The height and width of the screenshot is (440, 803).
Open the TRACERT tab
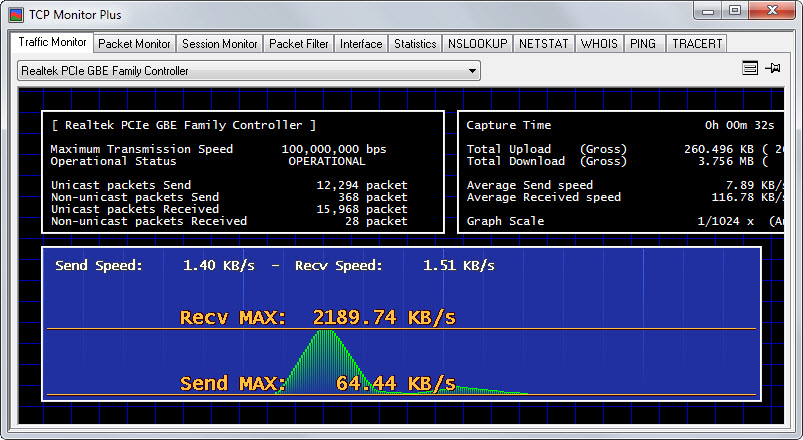point(697,44)
